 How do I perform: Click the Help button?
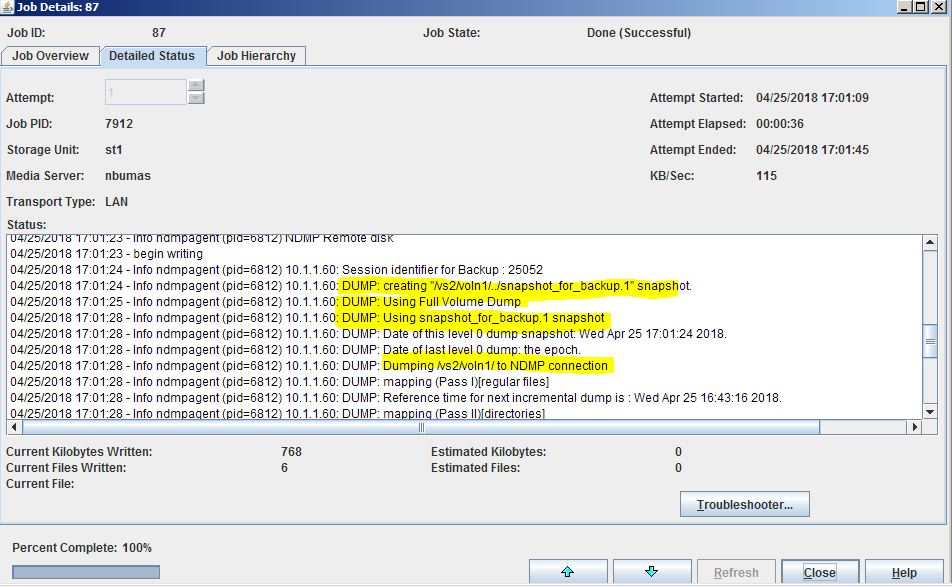click(x=903, y=570)
